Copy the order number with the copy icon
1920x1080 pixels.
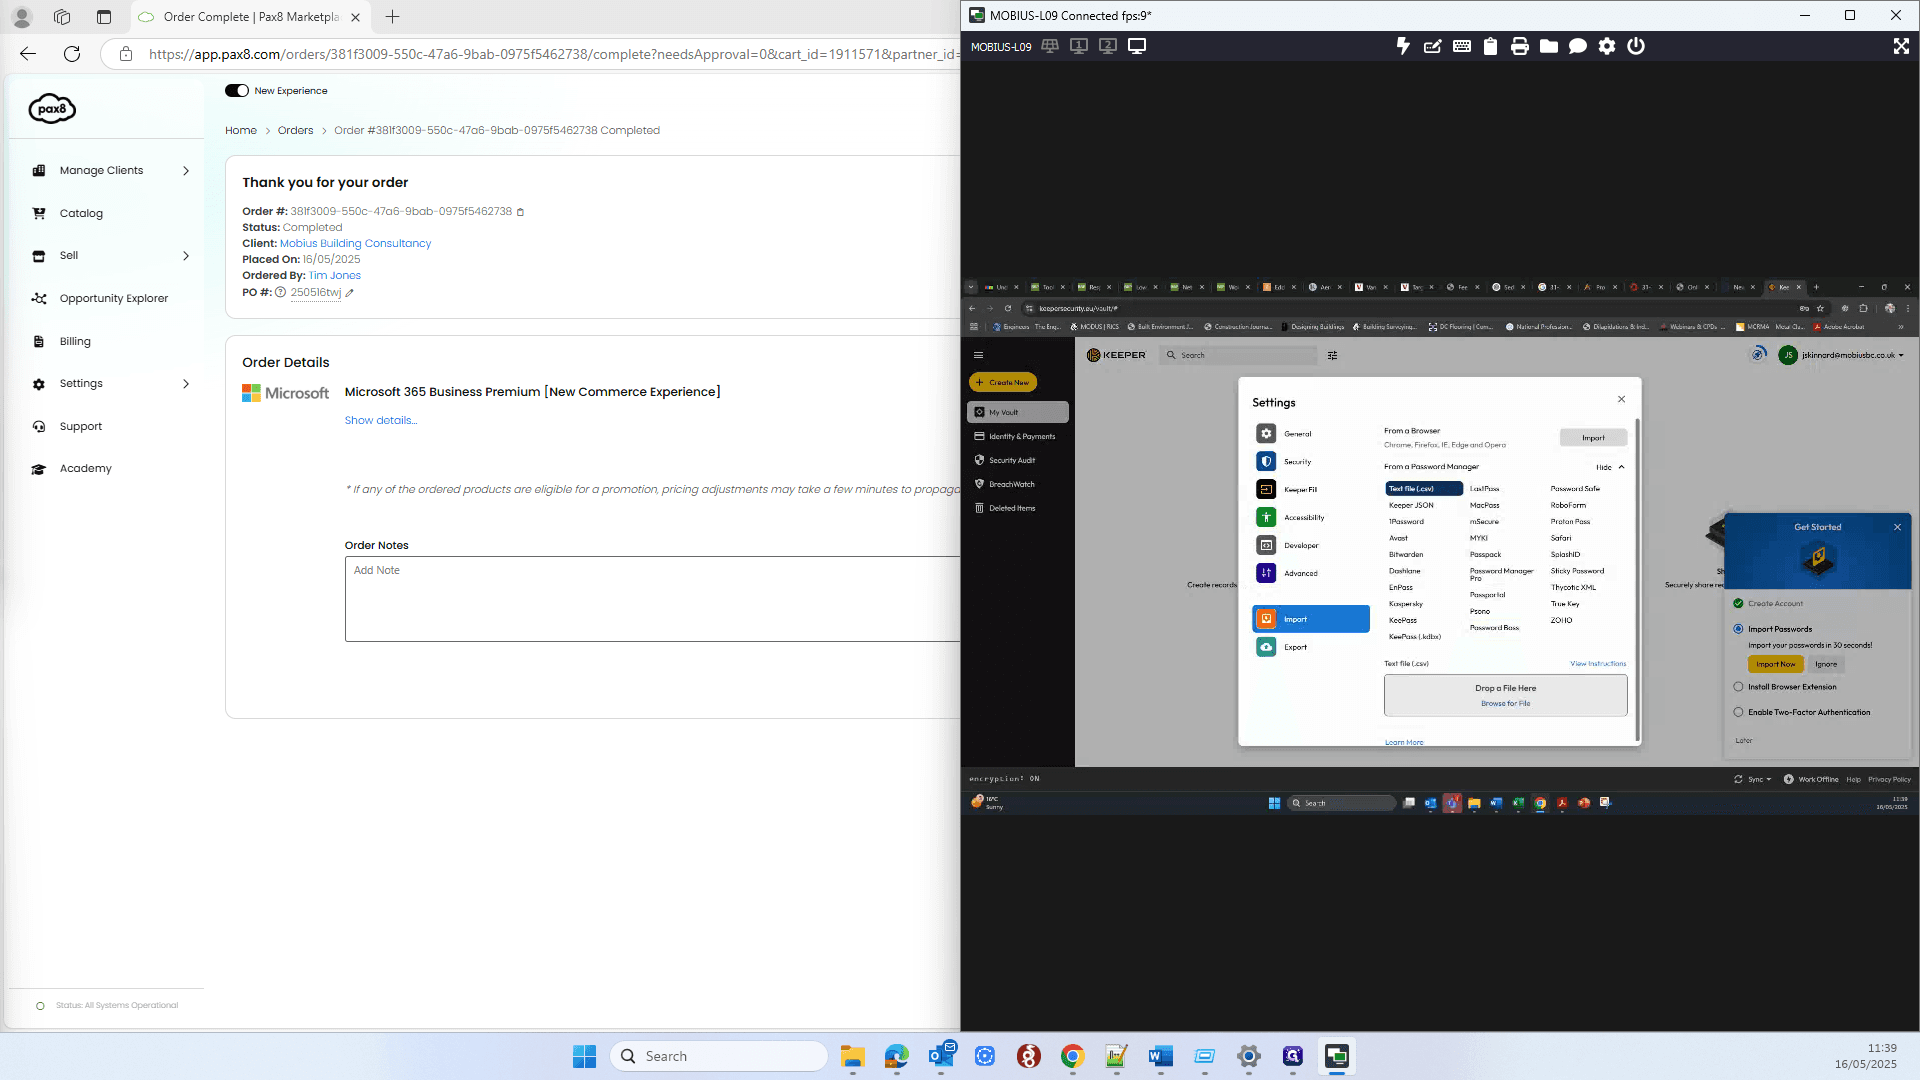520,212
